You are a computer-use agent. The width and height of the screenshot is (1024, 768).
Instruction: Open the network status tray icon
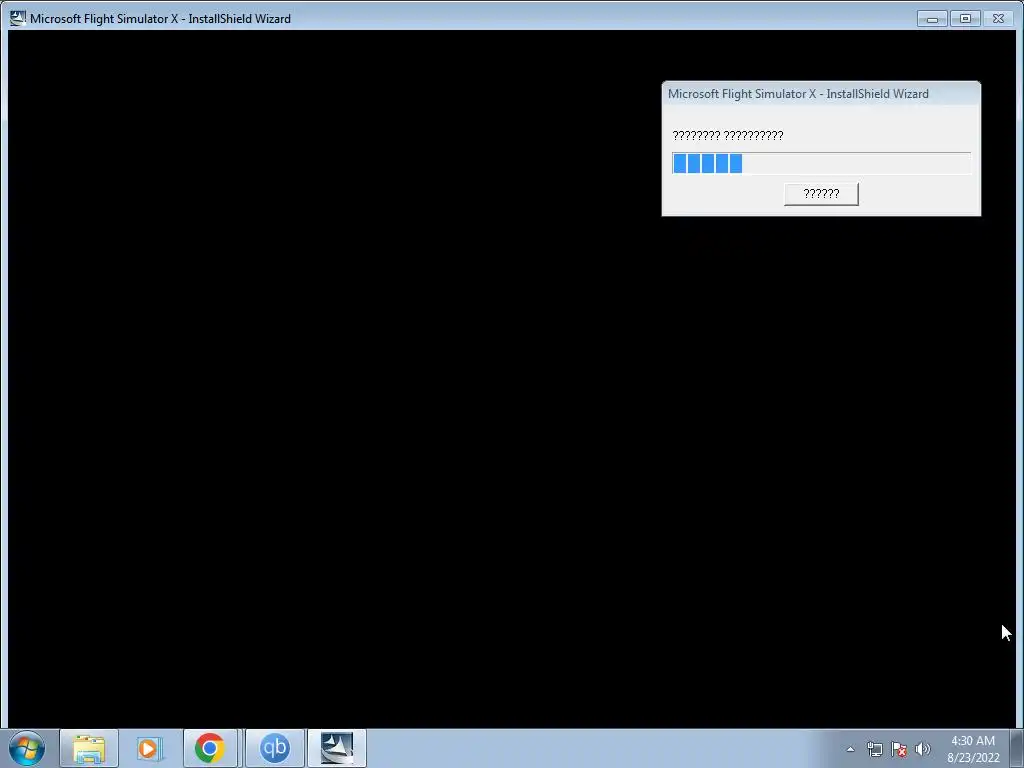(x=874, y=749)
